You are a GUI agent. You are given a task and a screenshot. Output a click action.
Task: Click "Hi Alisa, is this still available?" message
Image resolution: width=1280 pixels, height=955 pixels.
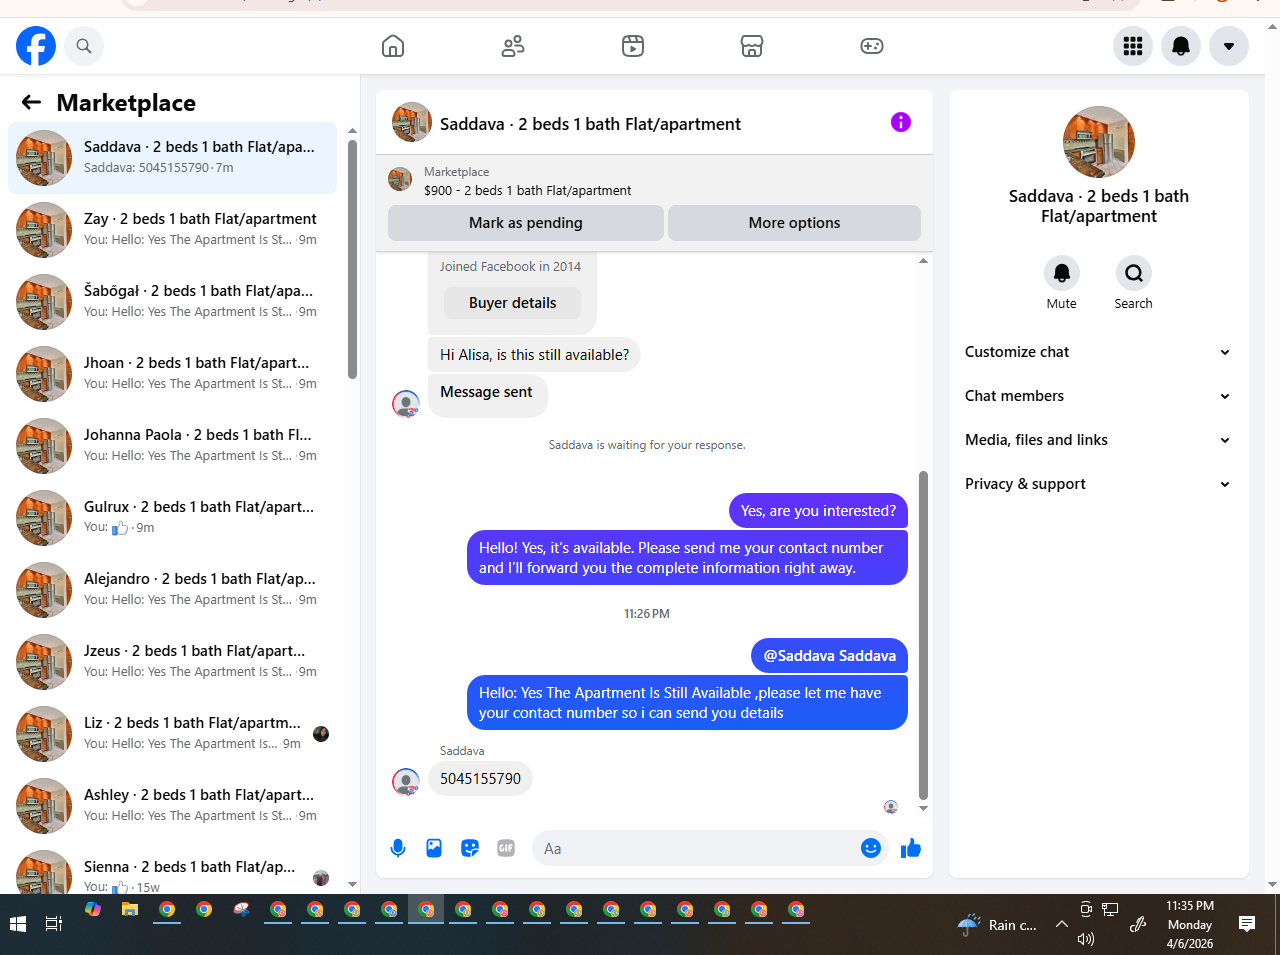(535, 355)
